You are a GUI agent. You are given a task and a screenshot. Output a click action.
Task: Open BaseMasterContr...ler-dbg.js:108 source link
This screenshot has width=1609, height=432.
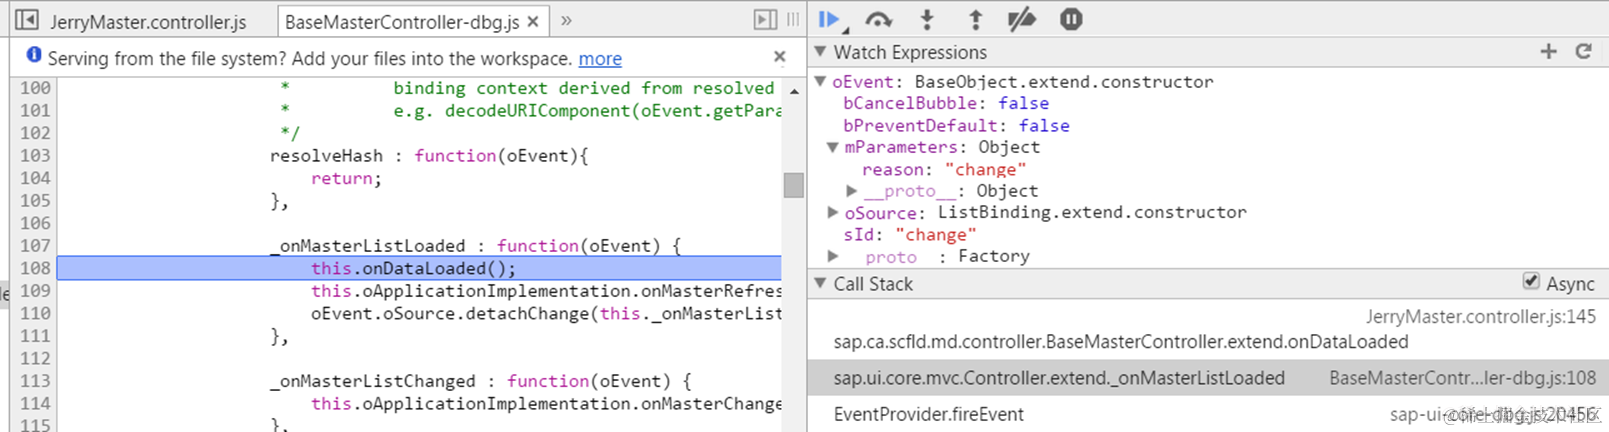1462,378
